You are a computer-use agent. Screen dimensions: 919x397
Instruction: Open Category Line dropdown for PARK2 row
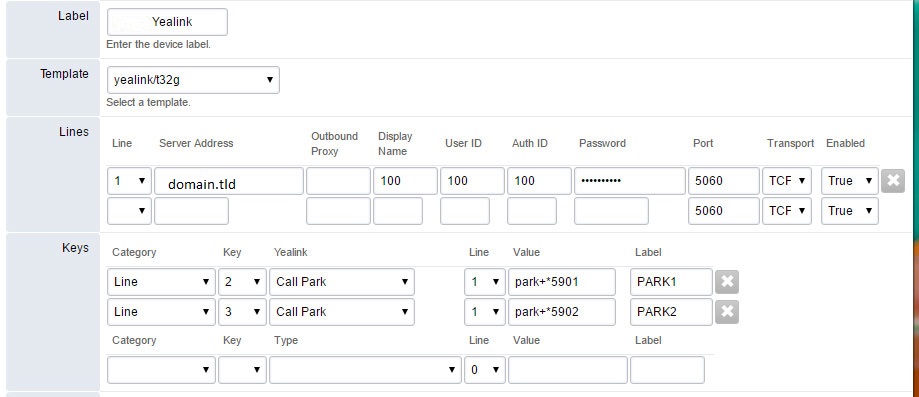[161, 311]
